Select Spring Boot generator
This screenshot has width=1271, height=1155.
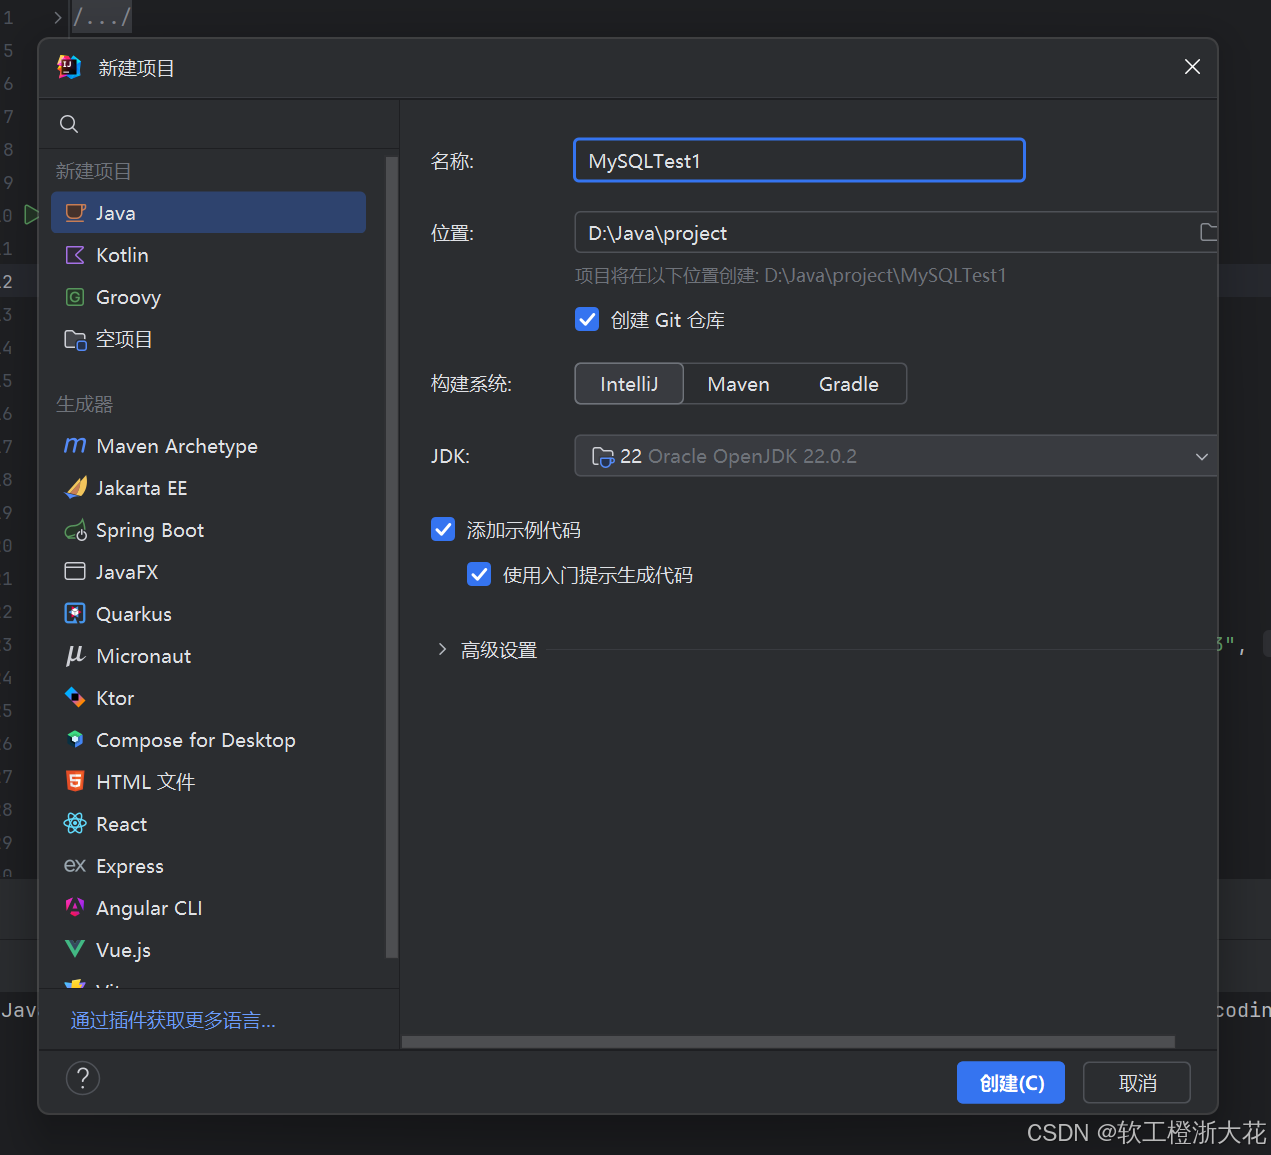[x=208, y=530]
